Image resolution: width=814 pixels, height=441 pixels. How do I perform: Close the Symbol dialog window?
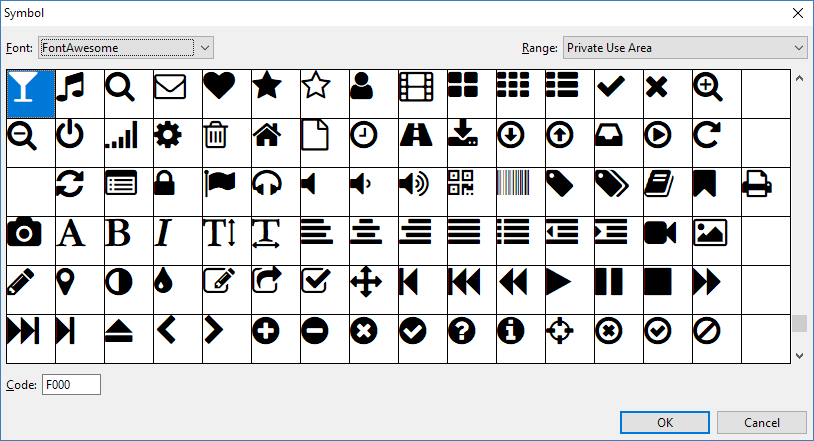(x=798, y=13)
